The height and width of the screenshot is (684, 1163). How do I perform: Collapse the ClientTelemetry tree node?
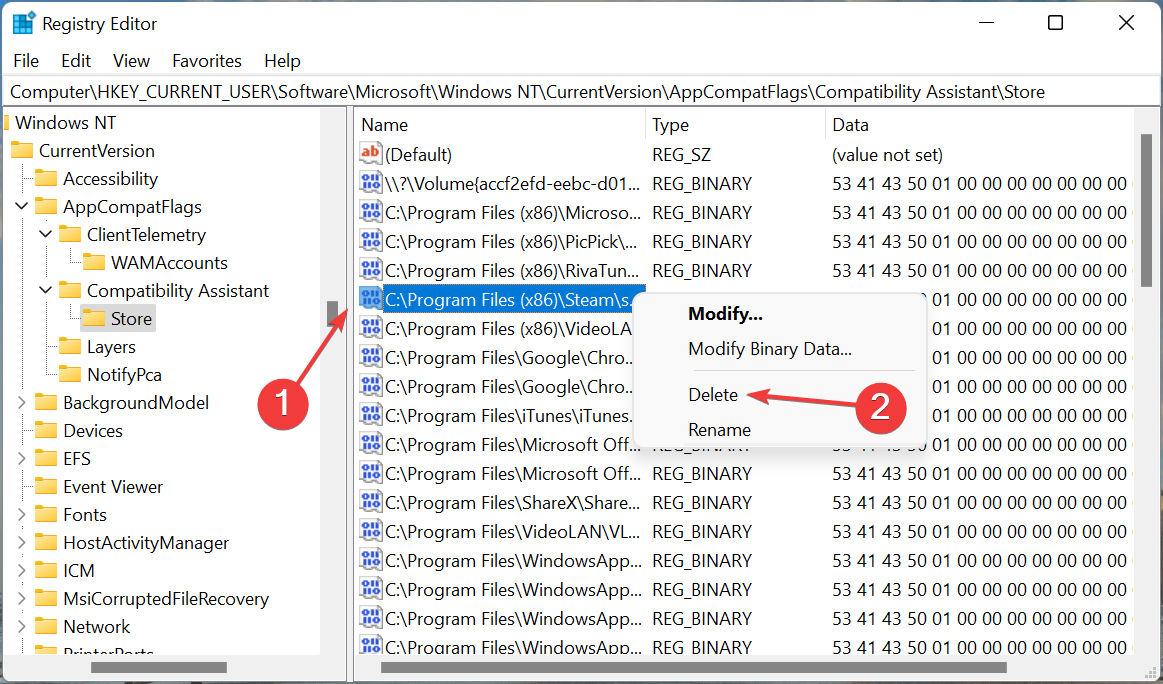45,234
